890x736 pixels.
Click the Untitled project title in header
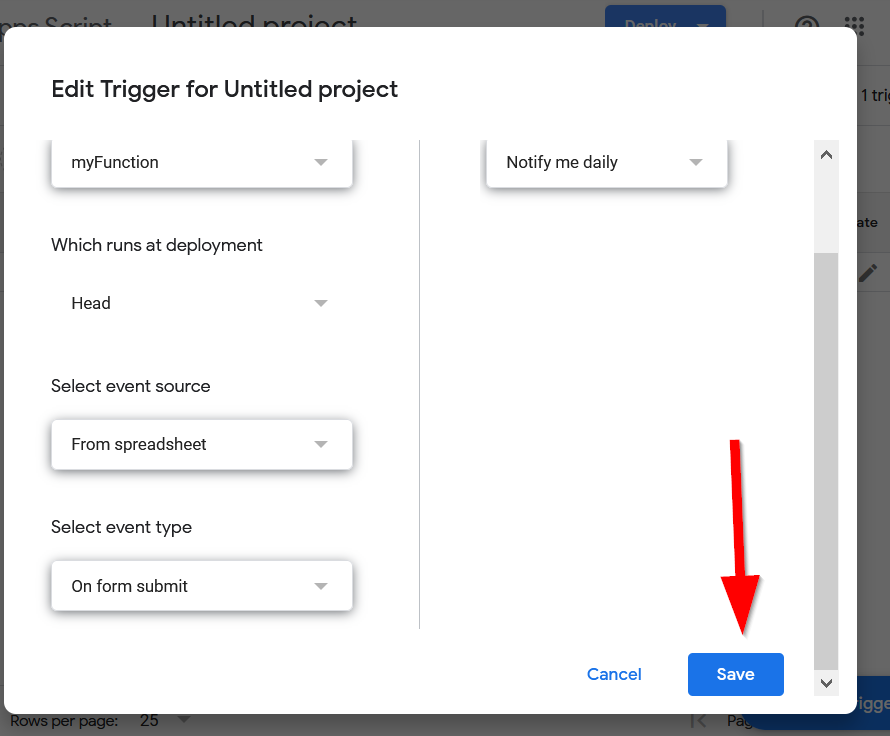pyautogui.click(x=254, y=22)
